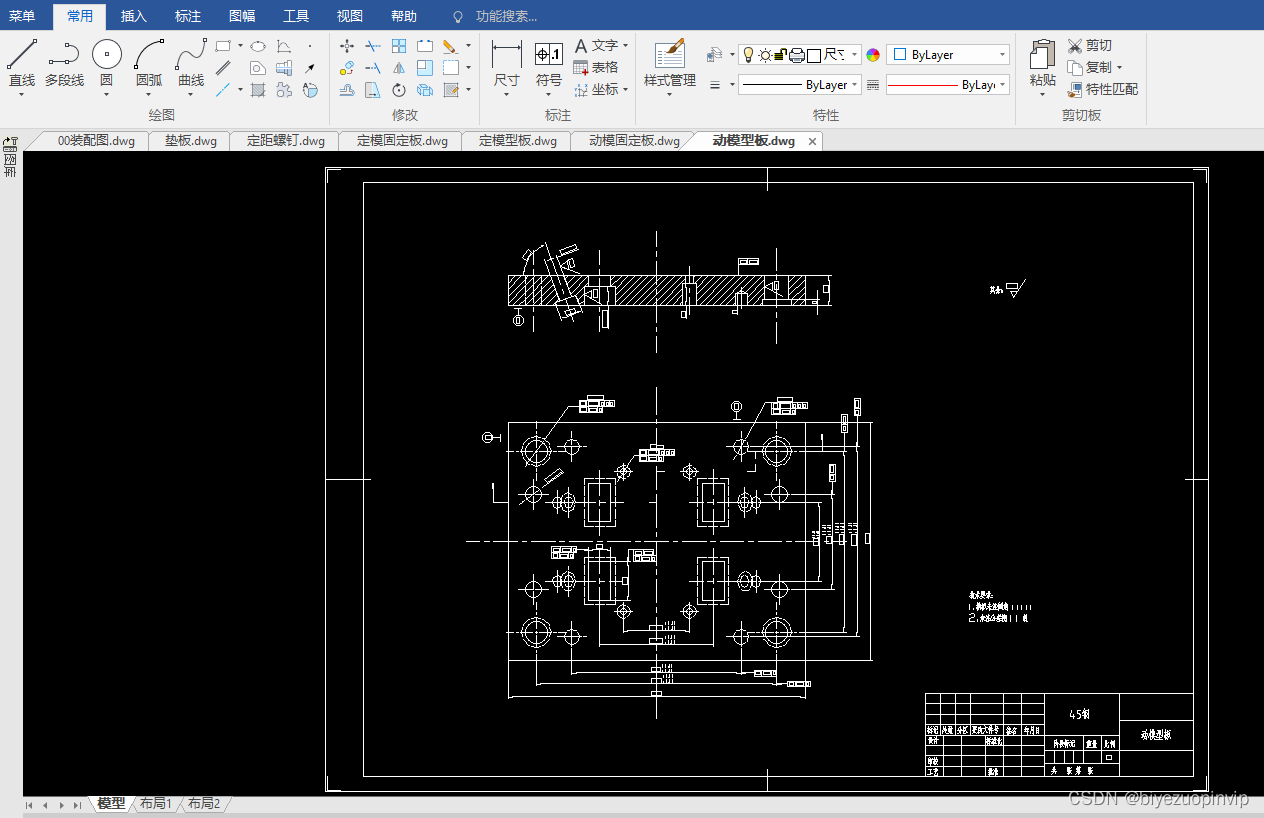Close the 动模型板.dwg tab
Screen dimensions: 1264x818
(813, 141)
